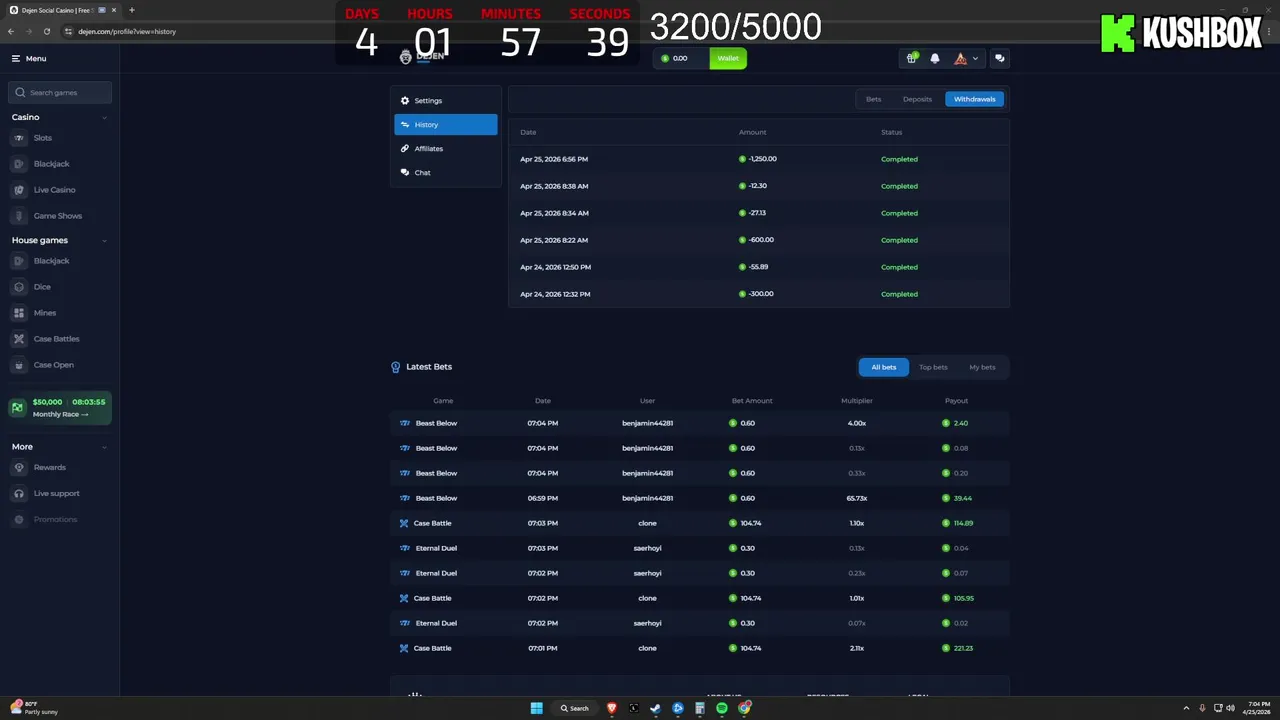Open Slots in the Casino sidebar
This screenshot has width=1280, height=720.
click(42, 138)
